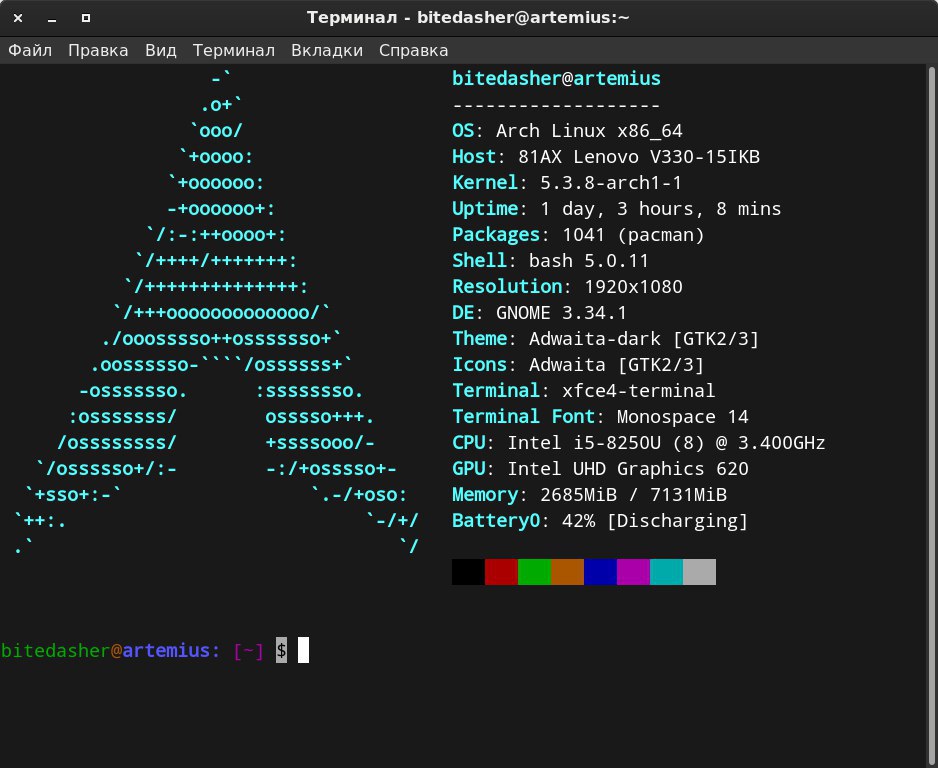Maximize the terminal window
The height and width of the screenshot is (768, 938).
pyautogui.click(x=86, y=18)
